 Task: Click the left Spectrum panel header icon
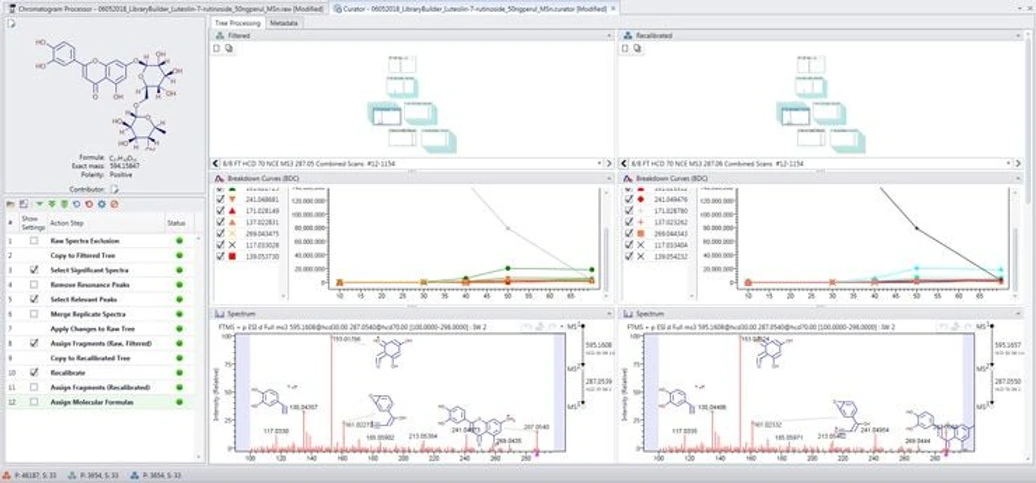(x=219, y=314)
